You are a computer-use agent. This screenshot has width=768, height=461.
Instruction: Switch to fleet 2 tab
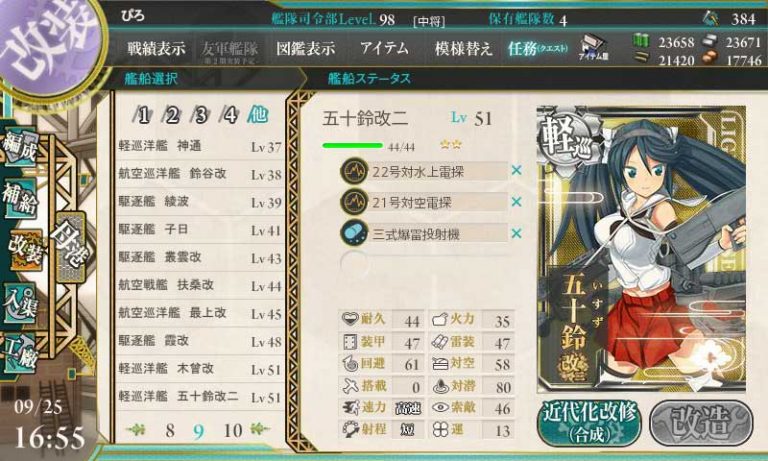click(172, 115)
